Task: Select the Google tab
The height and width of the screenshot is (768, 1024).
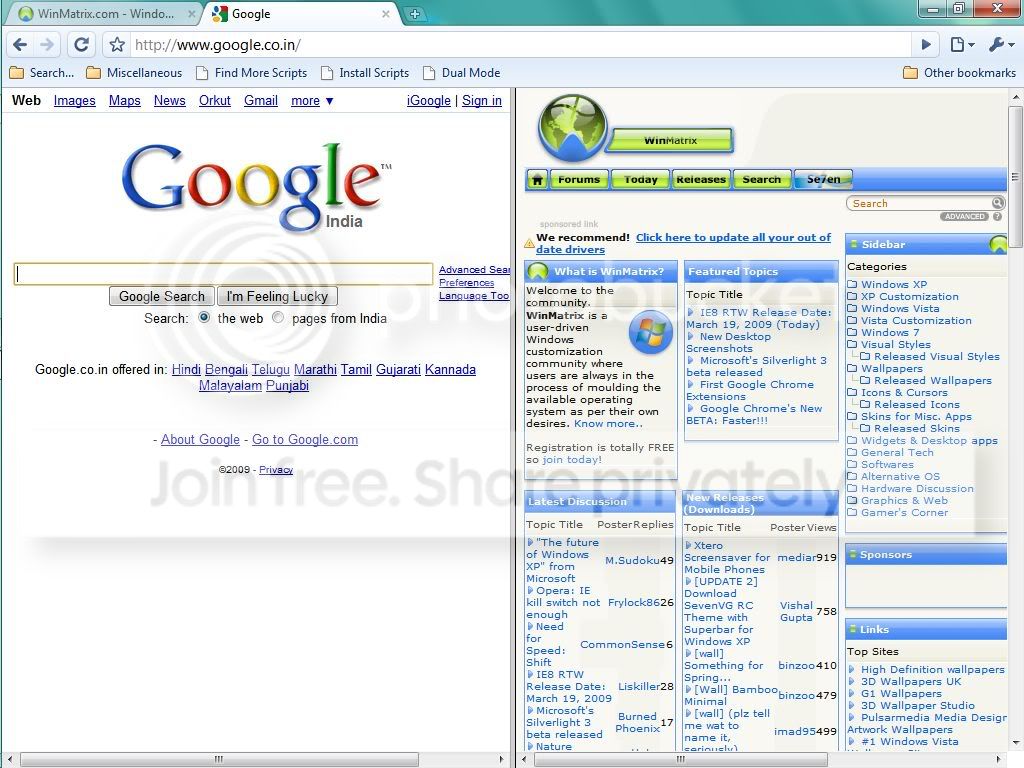Action: coord(300,14)
